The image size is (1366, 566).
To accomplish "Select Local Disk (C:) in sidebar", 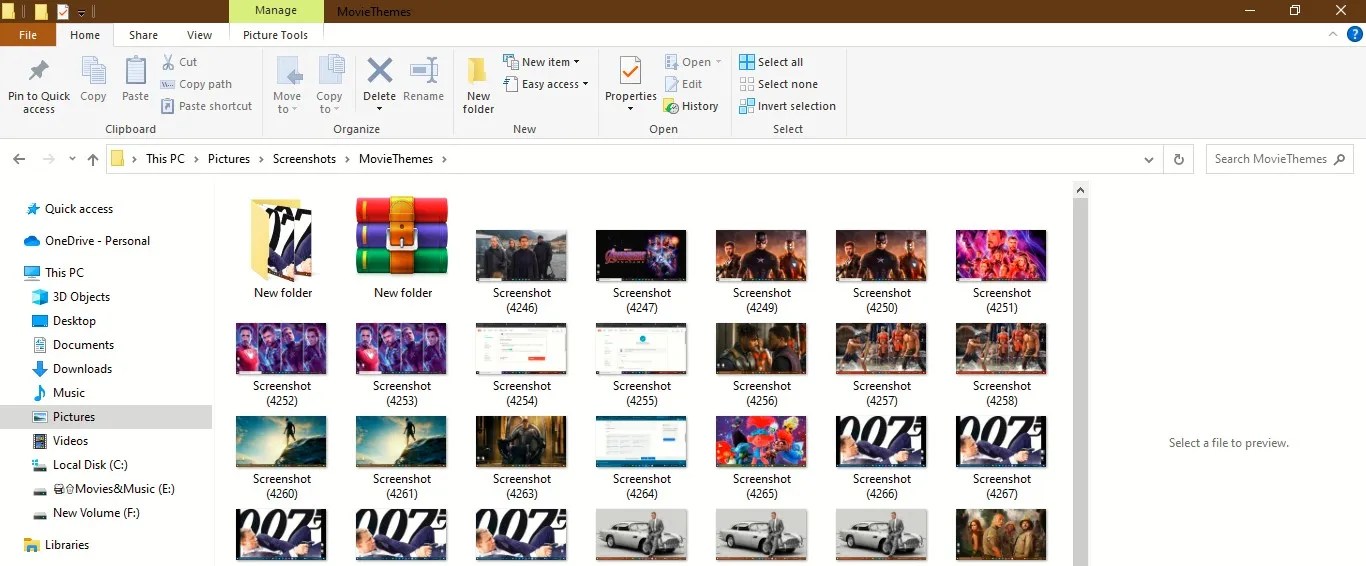I will 90,465.
